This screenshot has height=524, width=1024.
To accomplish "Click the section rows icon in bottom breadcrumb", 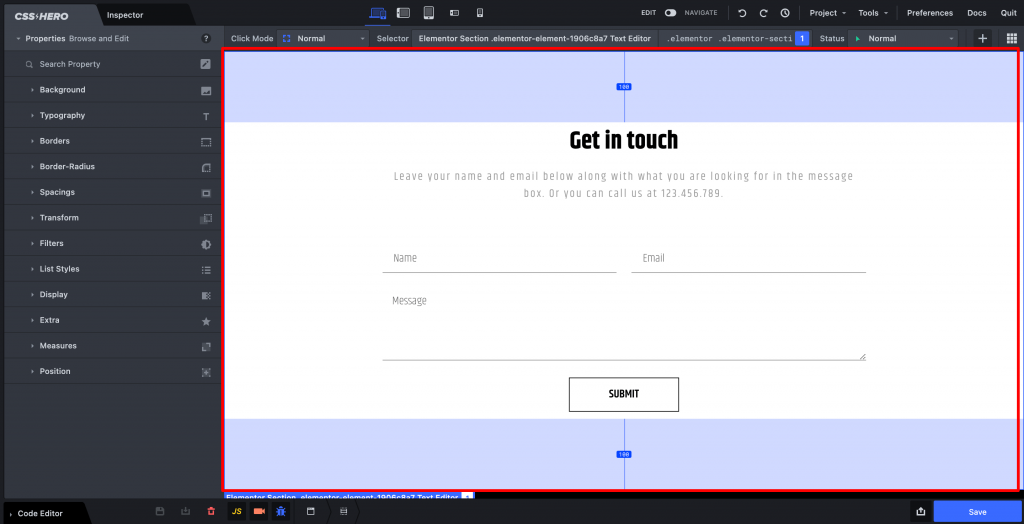I will [x=344, y=512].
